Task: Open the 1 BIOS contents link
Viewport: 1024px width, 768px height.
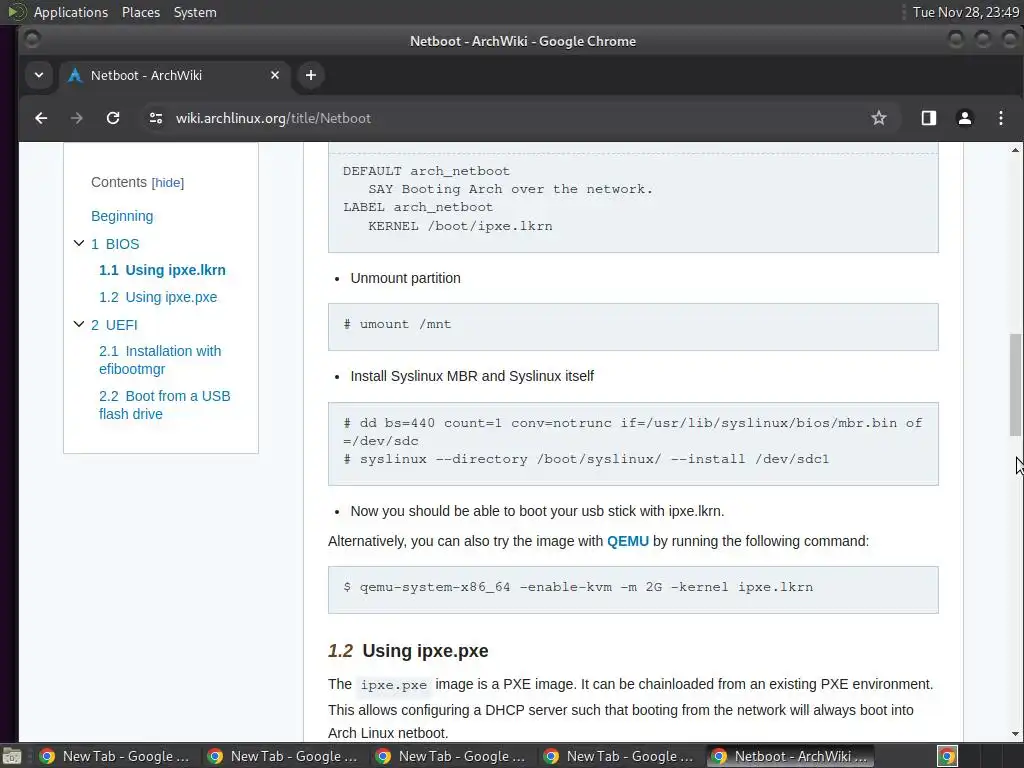Action: click(115, 244)
